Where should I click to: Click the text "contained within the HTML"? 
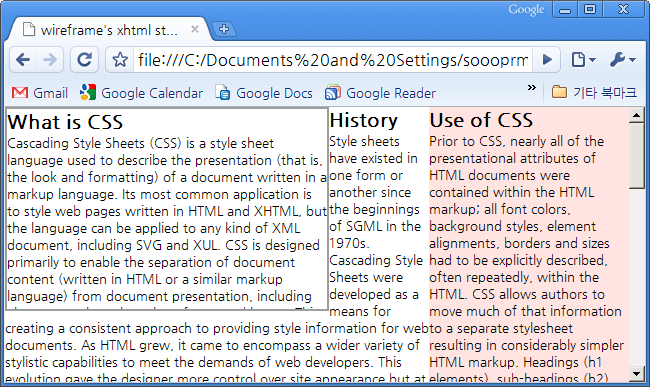tap(512, 193)
